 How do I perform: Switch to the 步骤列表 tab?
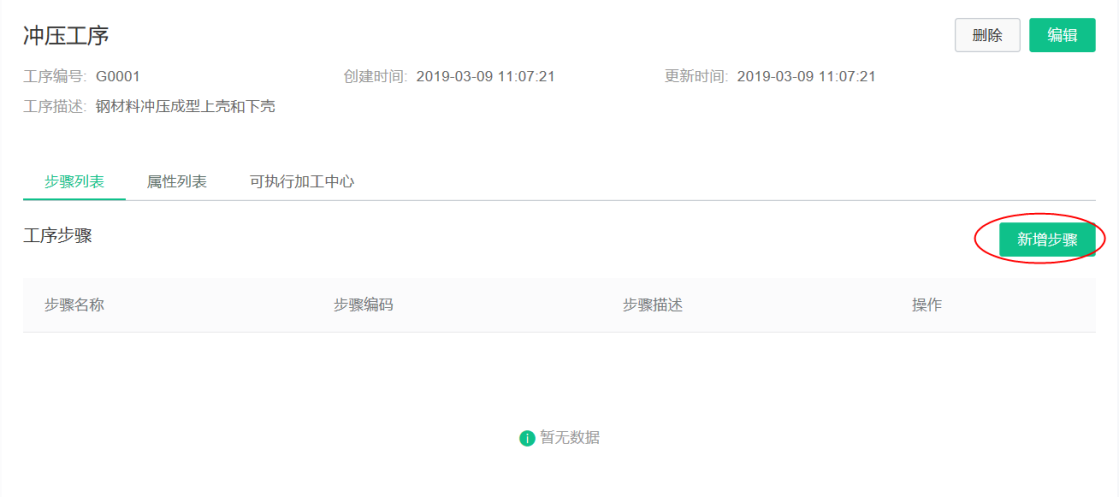click(x=74, y=181)
